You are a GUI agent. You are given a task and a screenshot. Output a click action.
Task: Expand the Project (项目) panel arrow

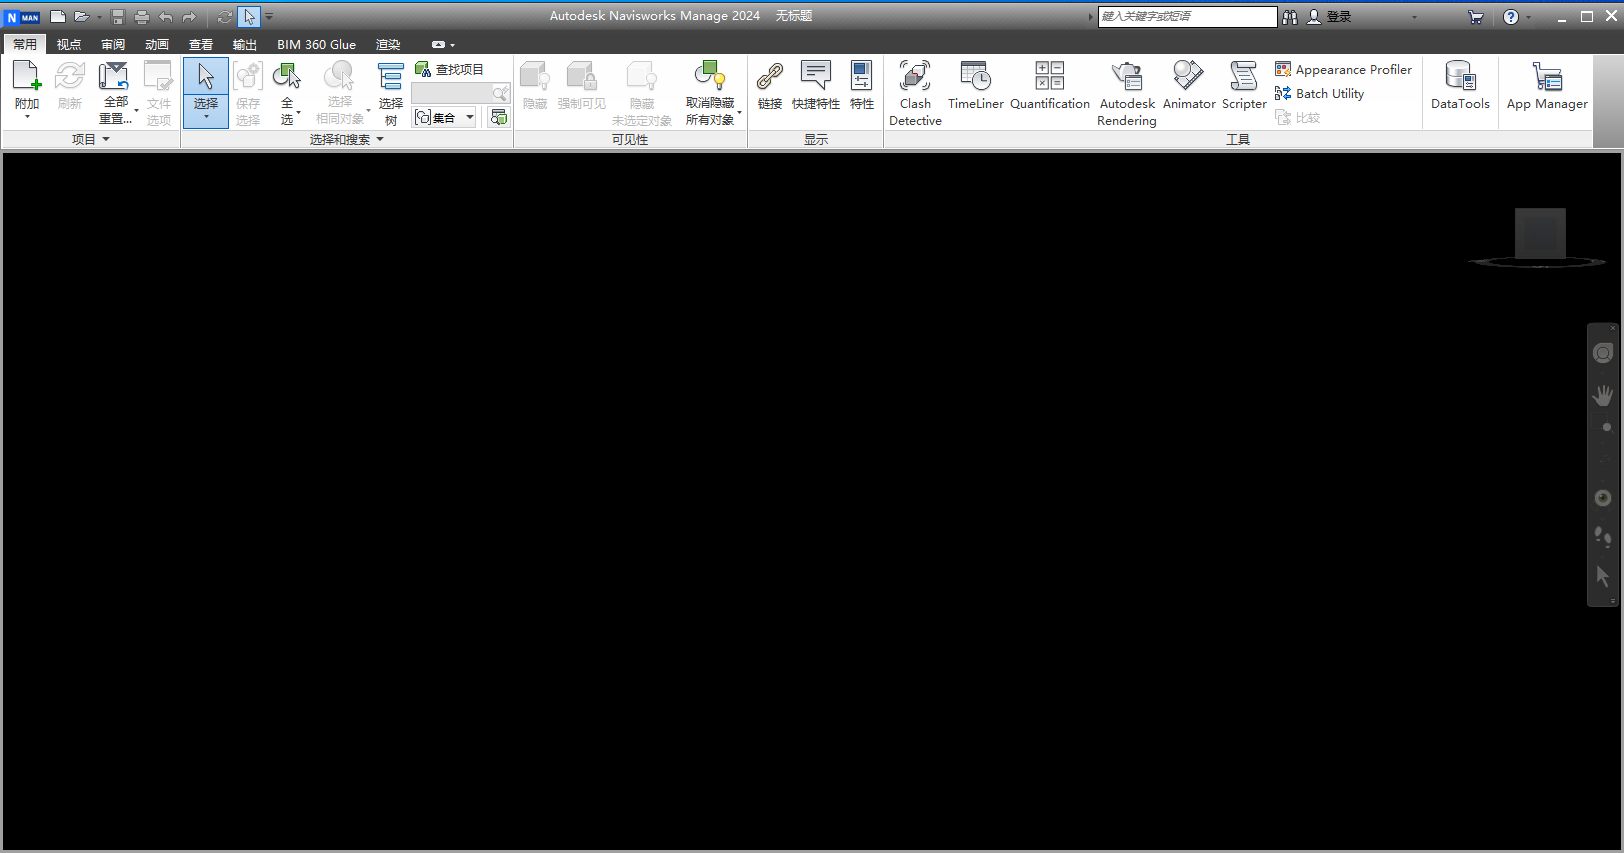click(x=106, y=140)
